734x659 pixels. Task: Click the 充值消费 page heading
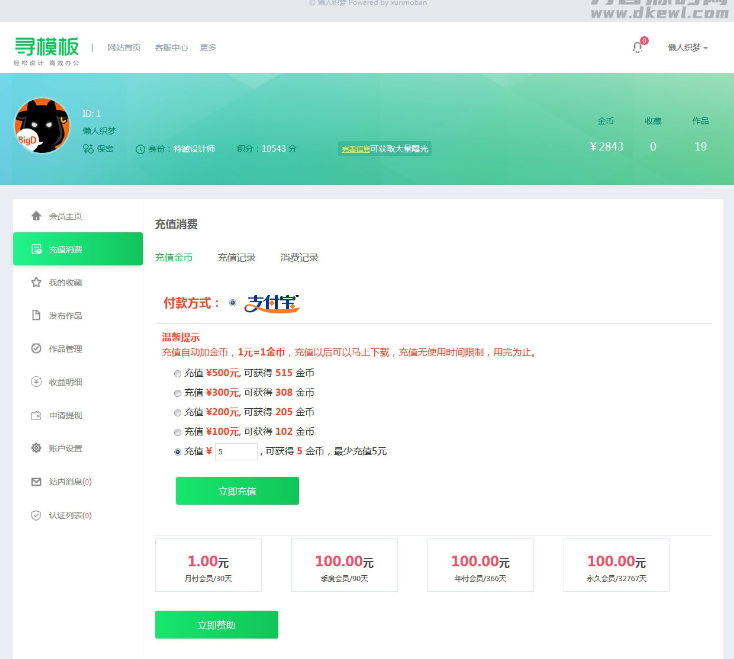(x=176, y=224)
